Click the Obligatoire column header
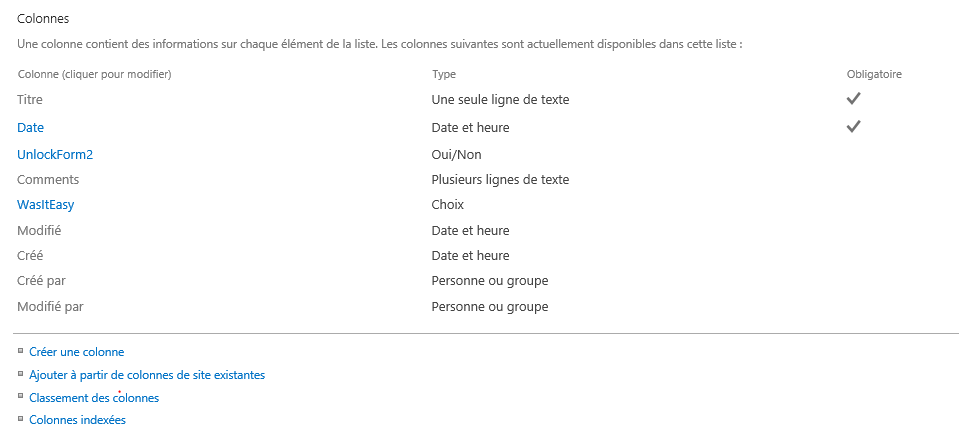This screenshot has height=439, width=959. coord(874,75)
